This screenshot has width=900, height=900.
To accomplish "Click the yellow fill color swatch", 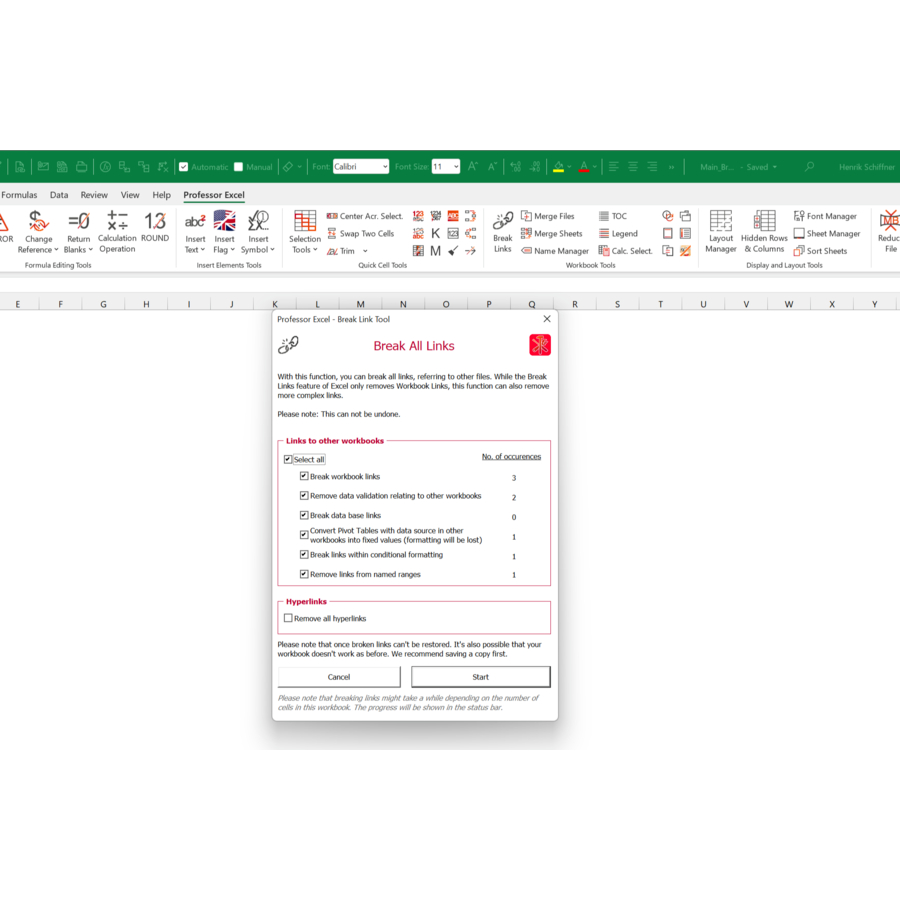I will click(x=558, y=167).
